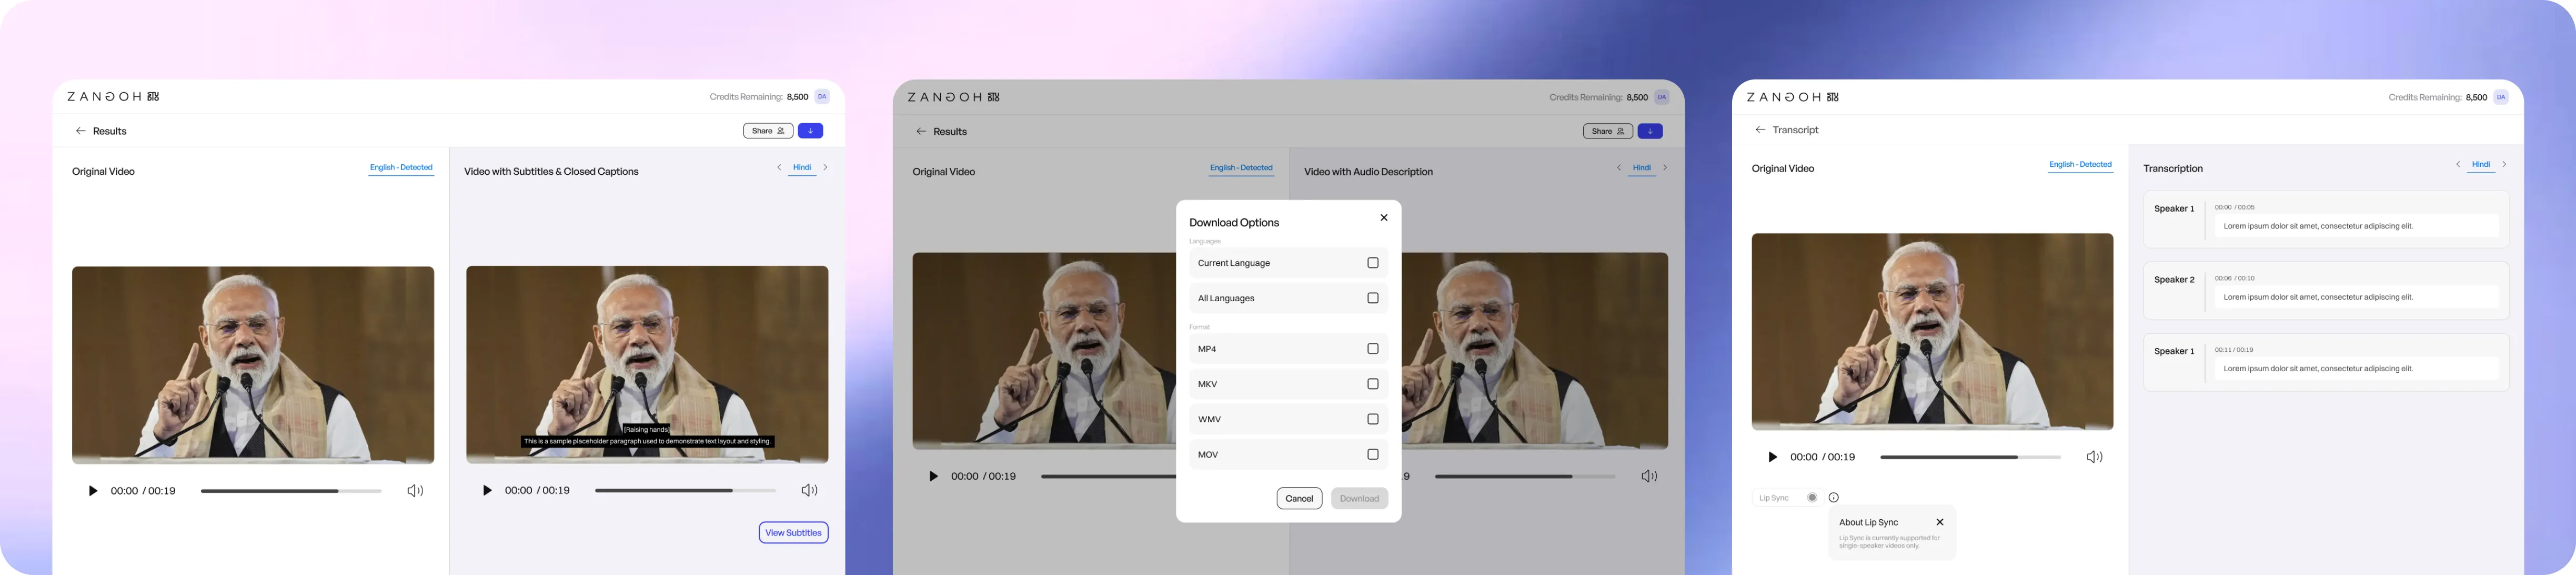The image size is (2576, 575).
Task: Check the WMV format checkbox
Action: [1373, 419]
